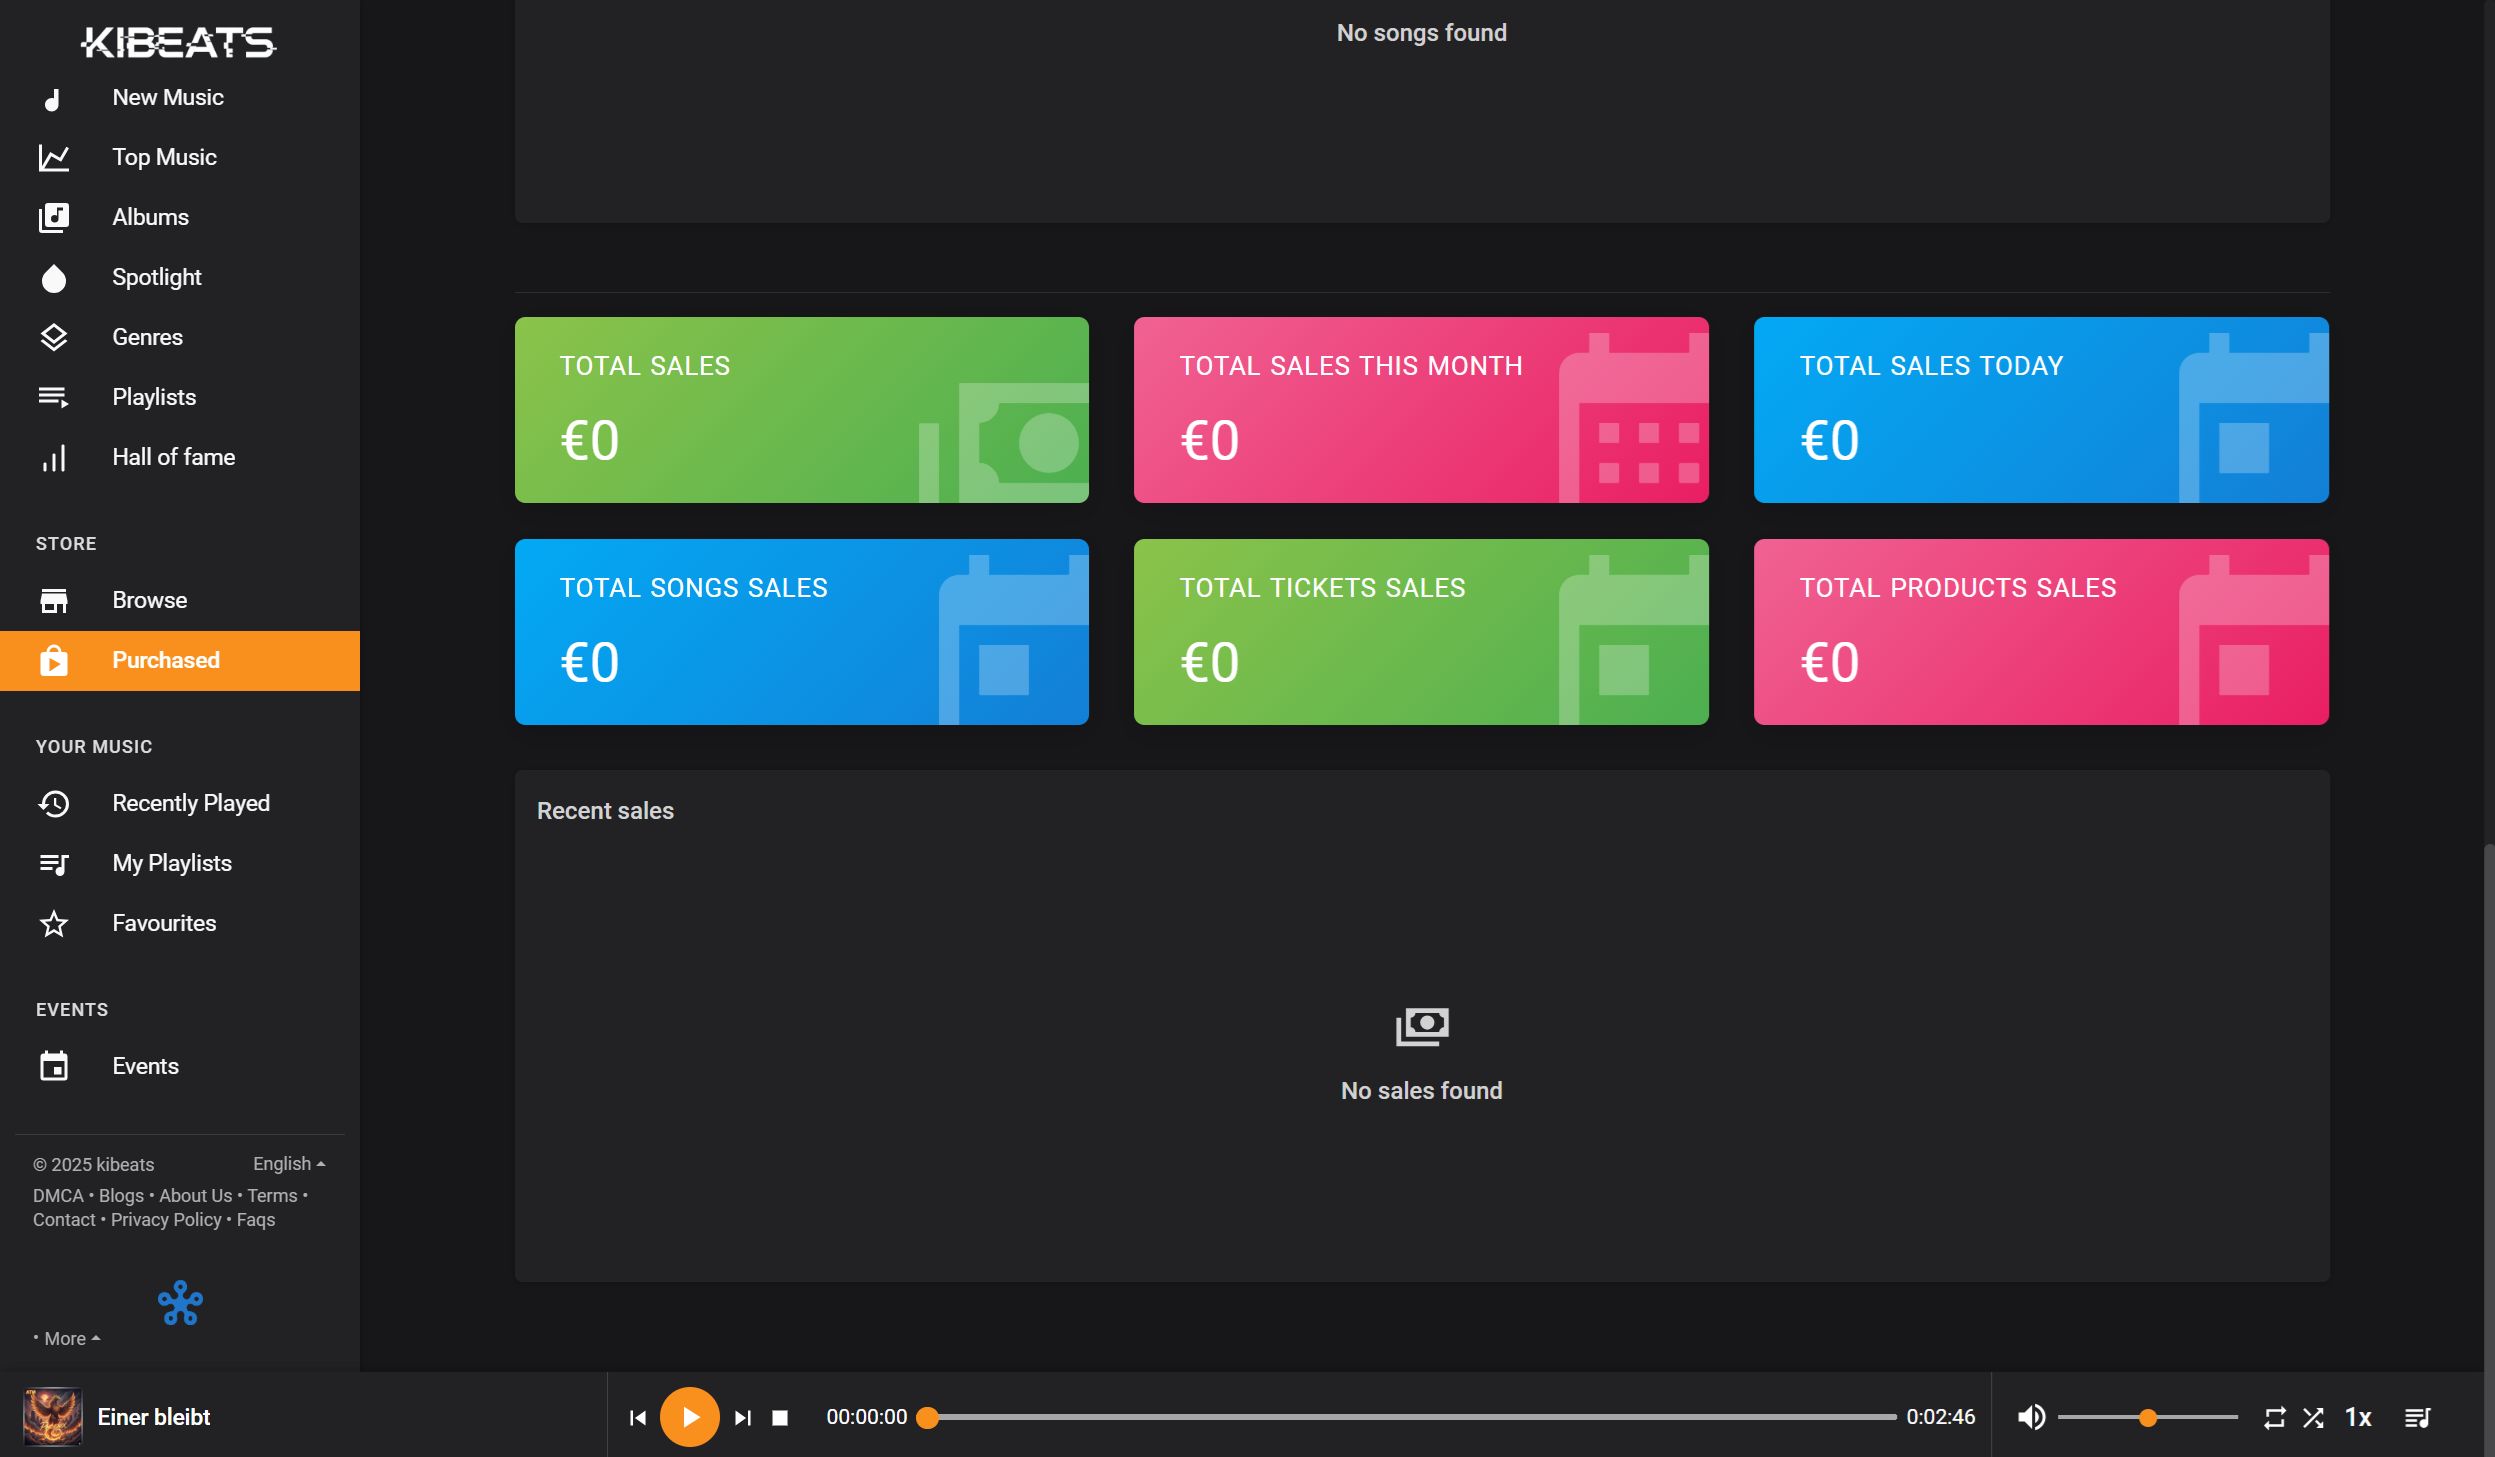Mute audio with the speaker icon
Viewport: 2495px width, 1457px height.
(2031, 1417)
